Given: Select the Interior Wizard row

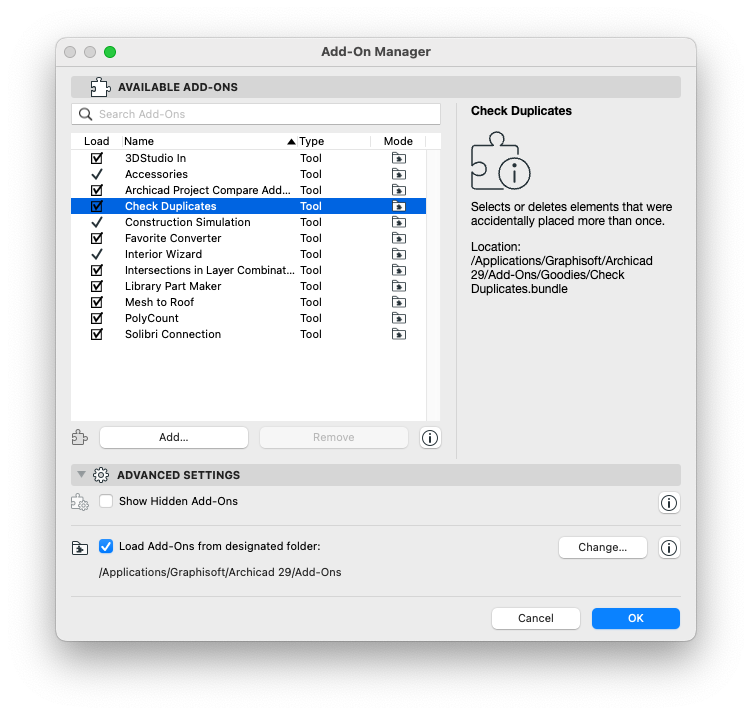Looking at the screenshot, I should pos(248,254).
